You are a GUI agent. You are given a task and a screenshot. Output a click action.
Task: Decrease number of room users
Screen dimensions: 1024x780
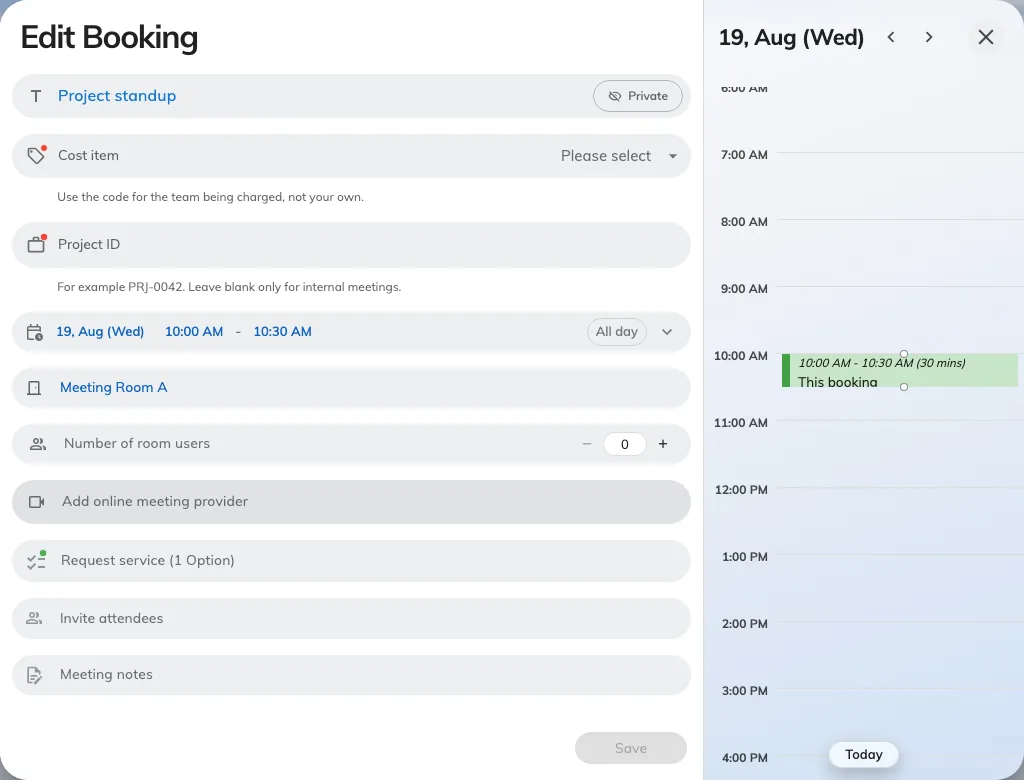[586, 444]
